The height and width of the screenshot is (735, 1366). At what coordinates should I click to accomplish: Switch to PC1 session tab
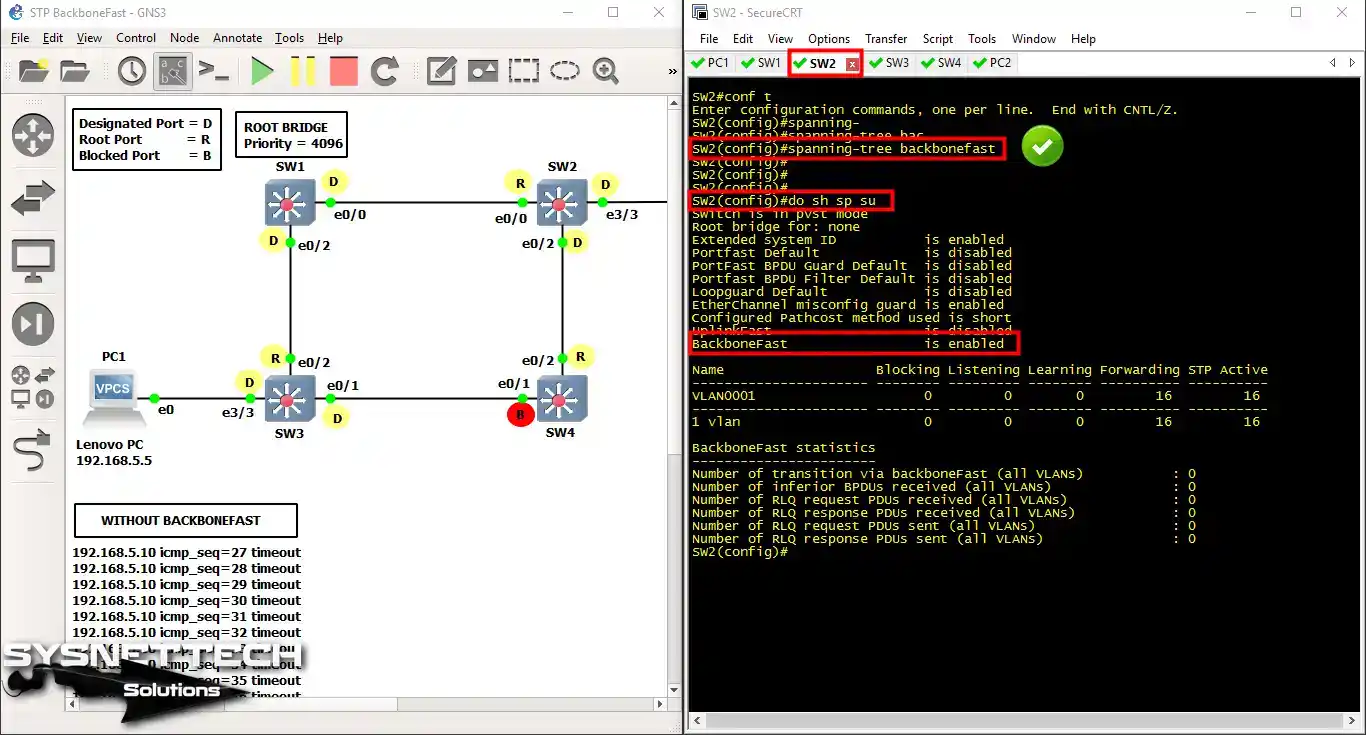click(x=710, y=62)
